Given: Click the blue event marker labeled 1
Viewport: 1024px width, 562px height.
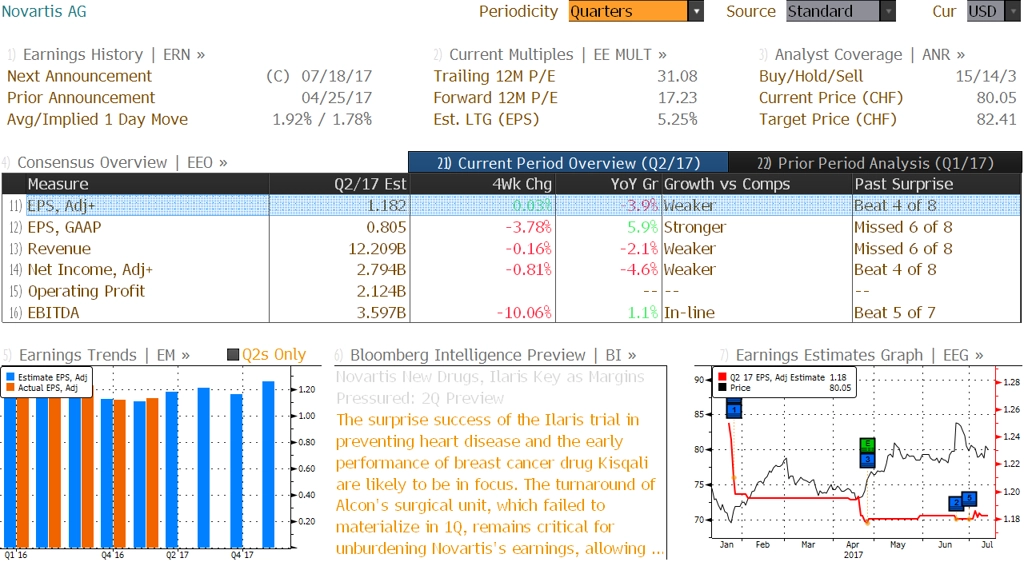Looking at the screenshot, I should (x=734, y=410).
